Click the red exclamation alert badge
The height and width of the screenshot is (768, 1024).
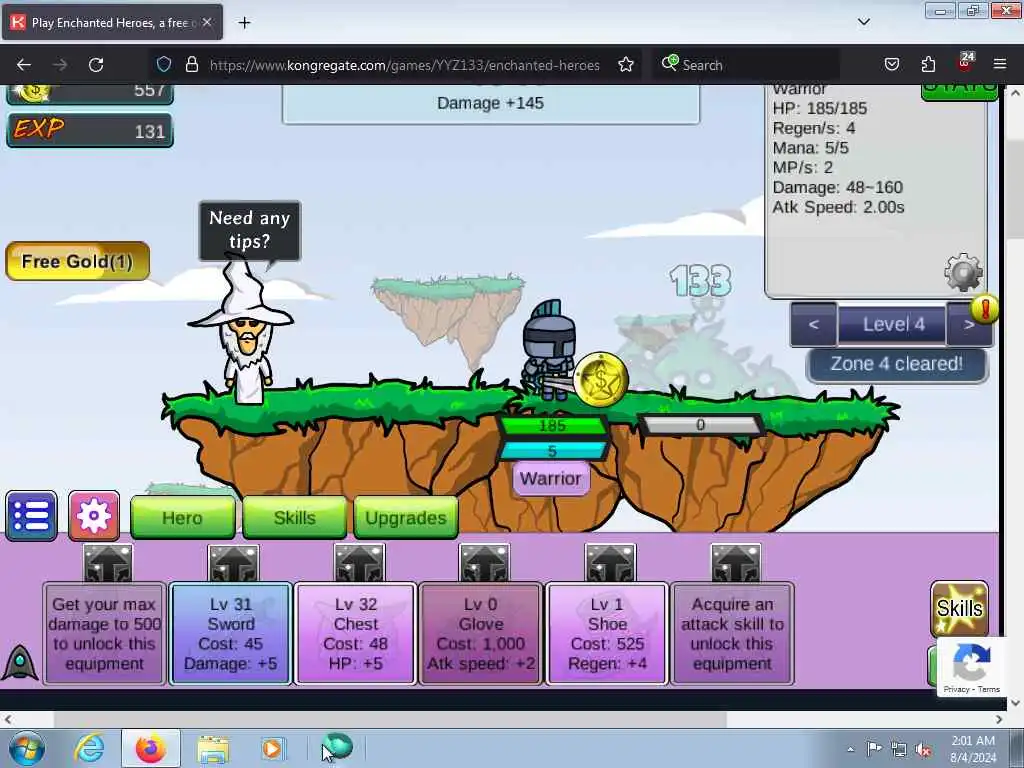click(985, 308)
